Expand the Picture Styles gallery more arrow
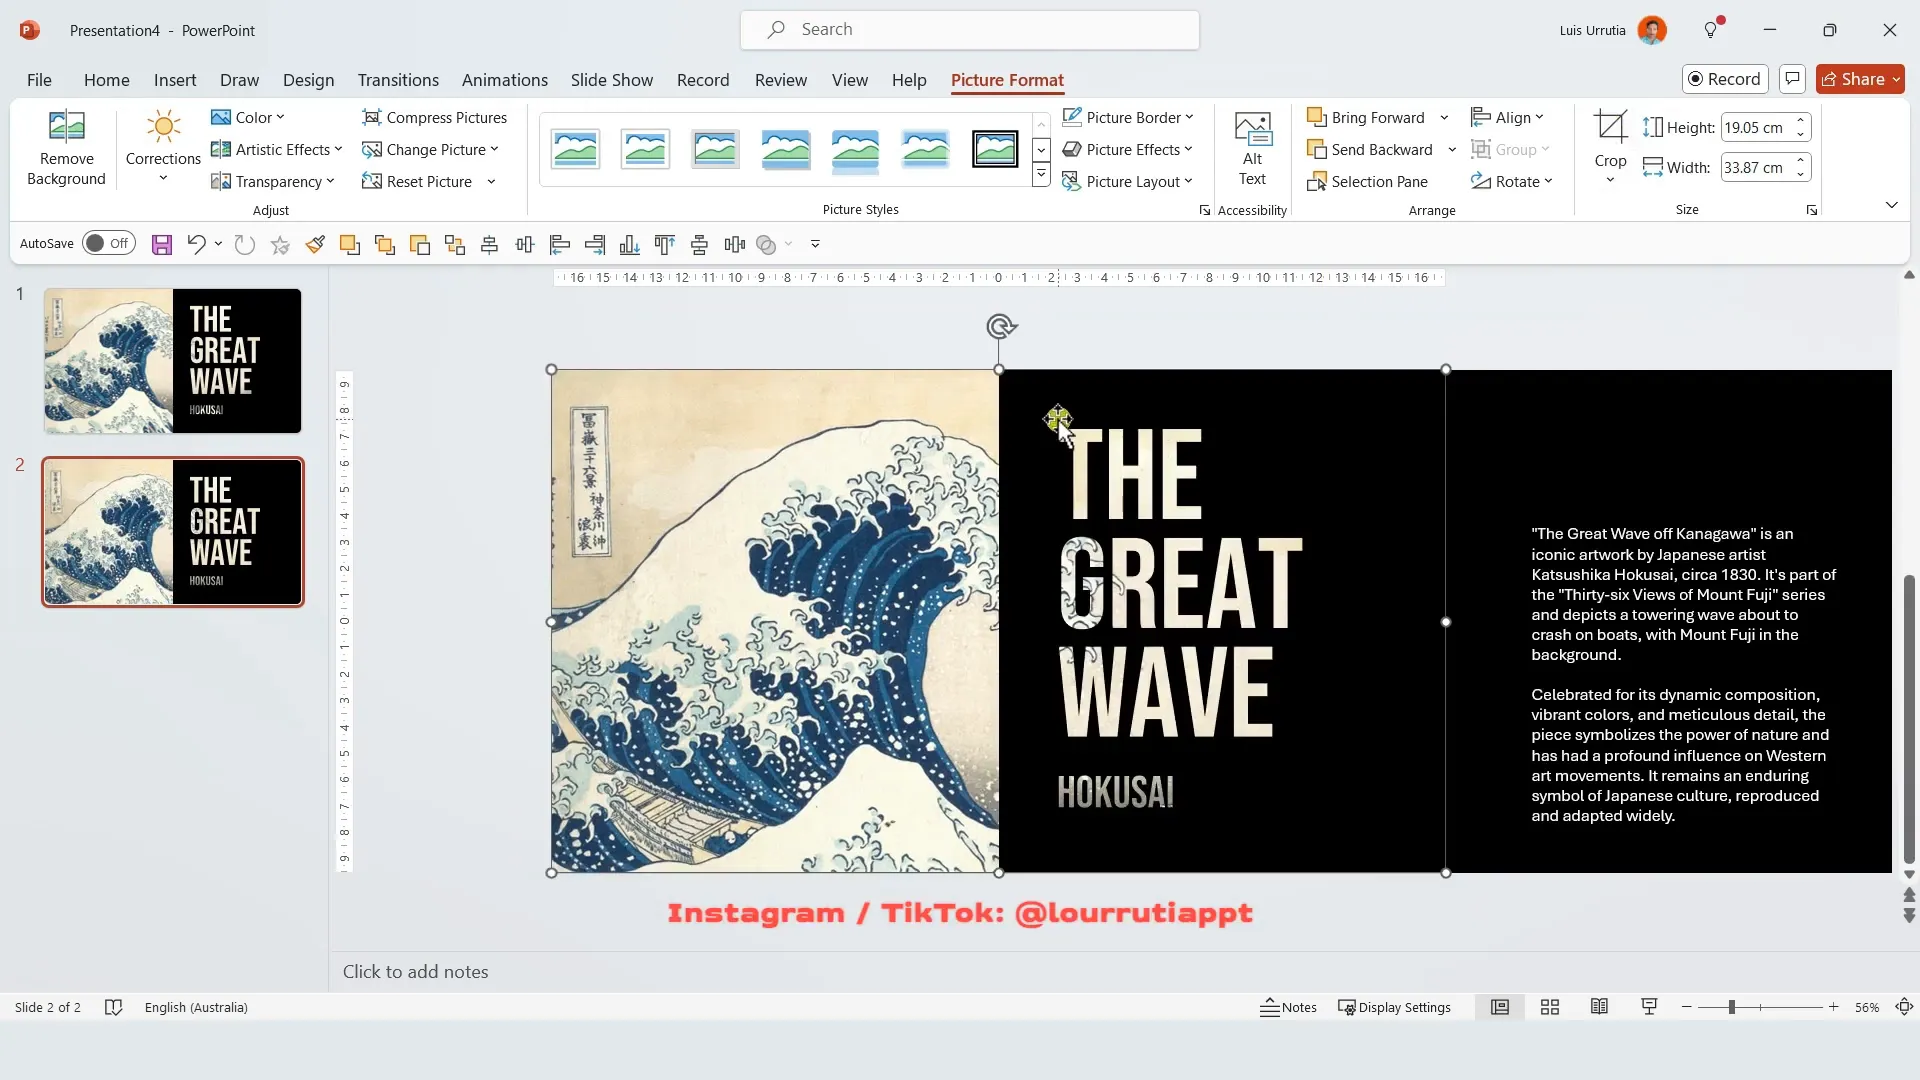 pos(1041,175)
